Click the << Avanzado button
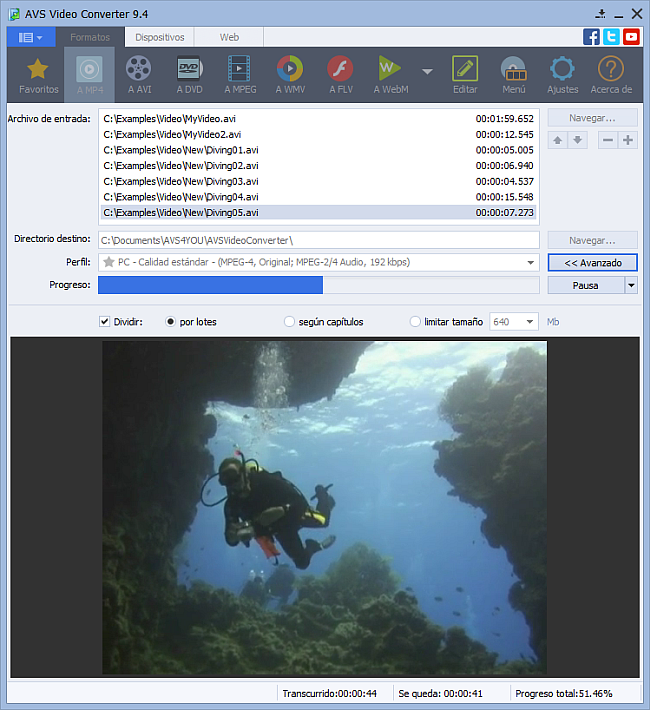The height and width of the screenshot is (710, 650). click(x=592, y=262)
